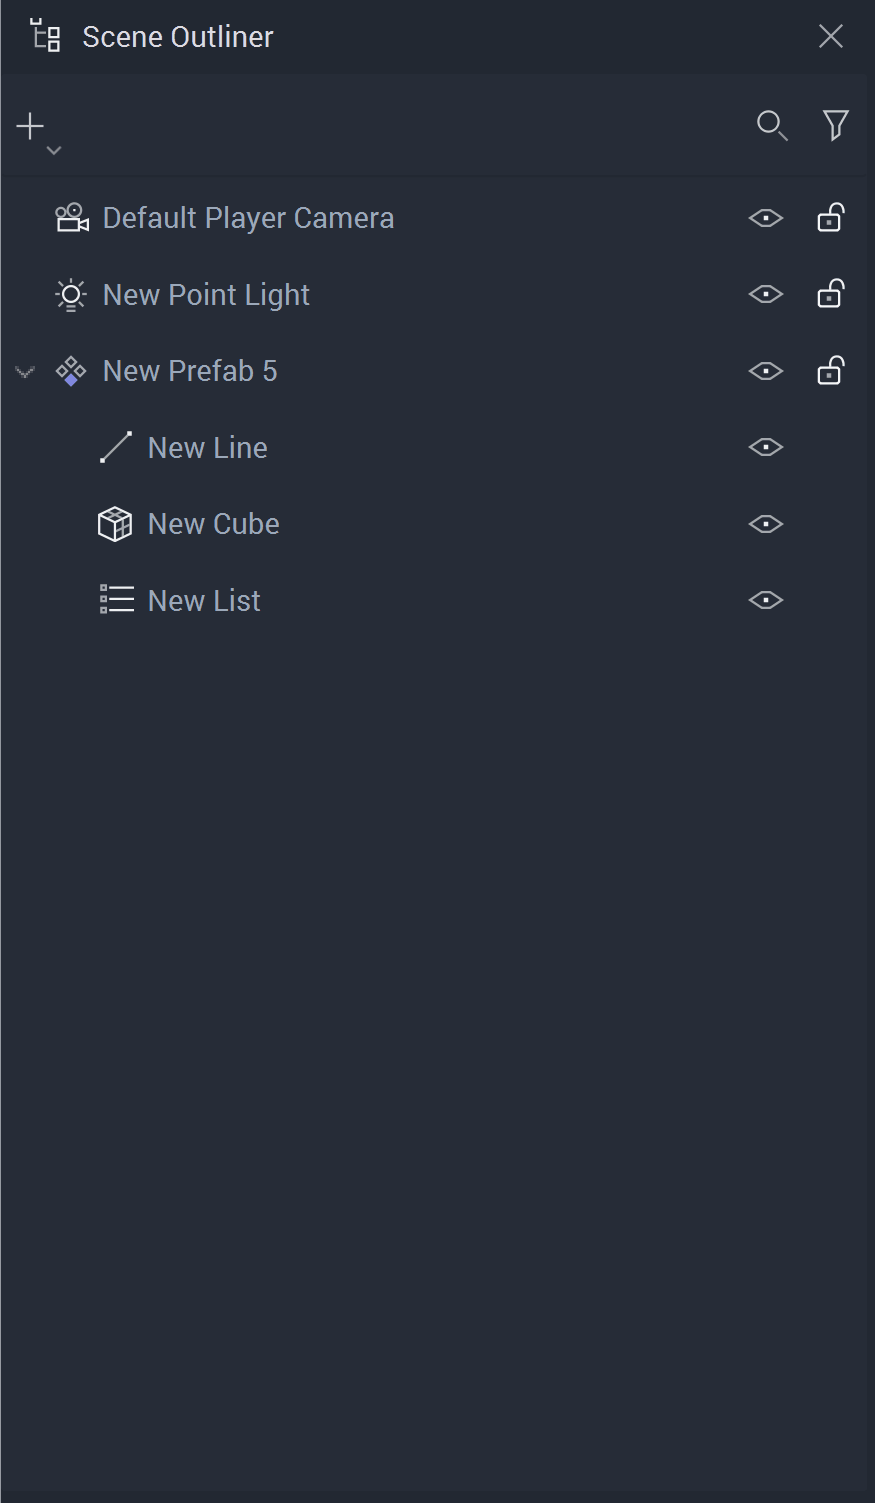875x1503 pixels.
Task: Toggle visibility of New Line
Action: pos(765,447)
